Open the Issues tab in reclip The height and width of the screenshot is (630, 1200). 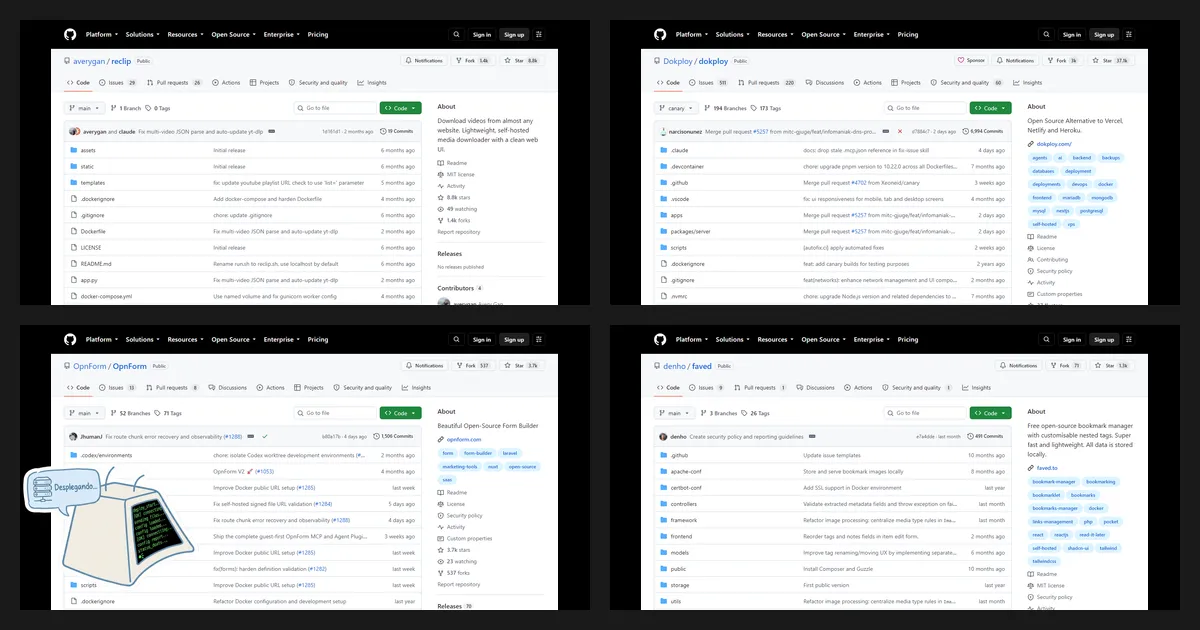(x=117, y=83)
